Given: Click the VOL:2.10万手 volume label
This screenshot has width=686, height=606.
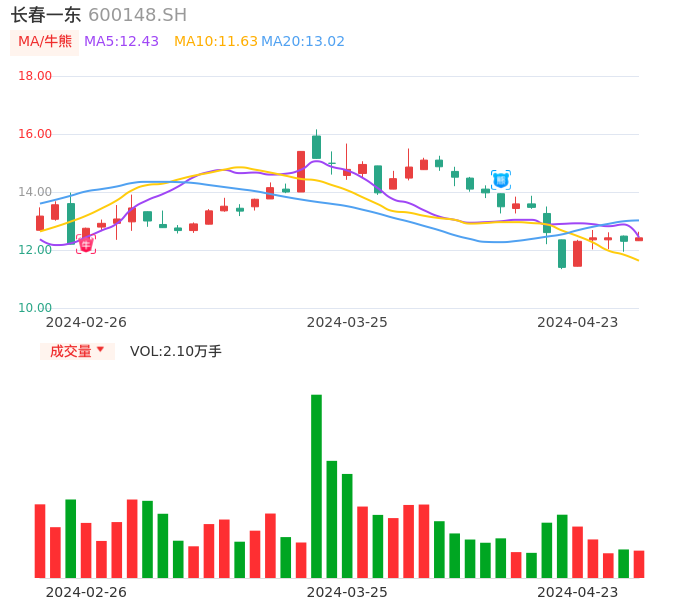Looking at the screenshot, I should (x=176, y=351).
